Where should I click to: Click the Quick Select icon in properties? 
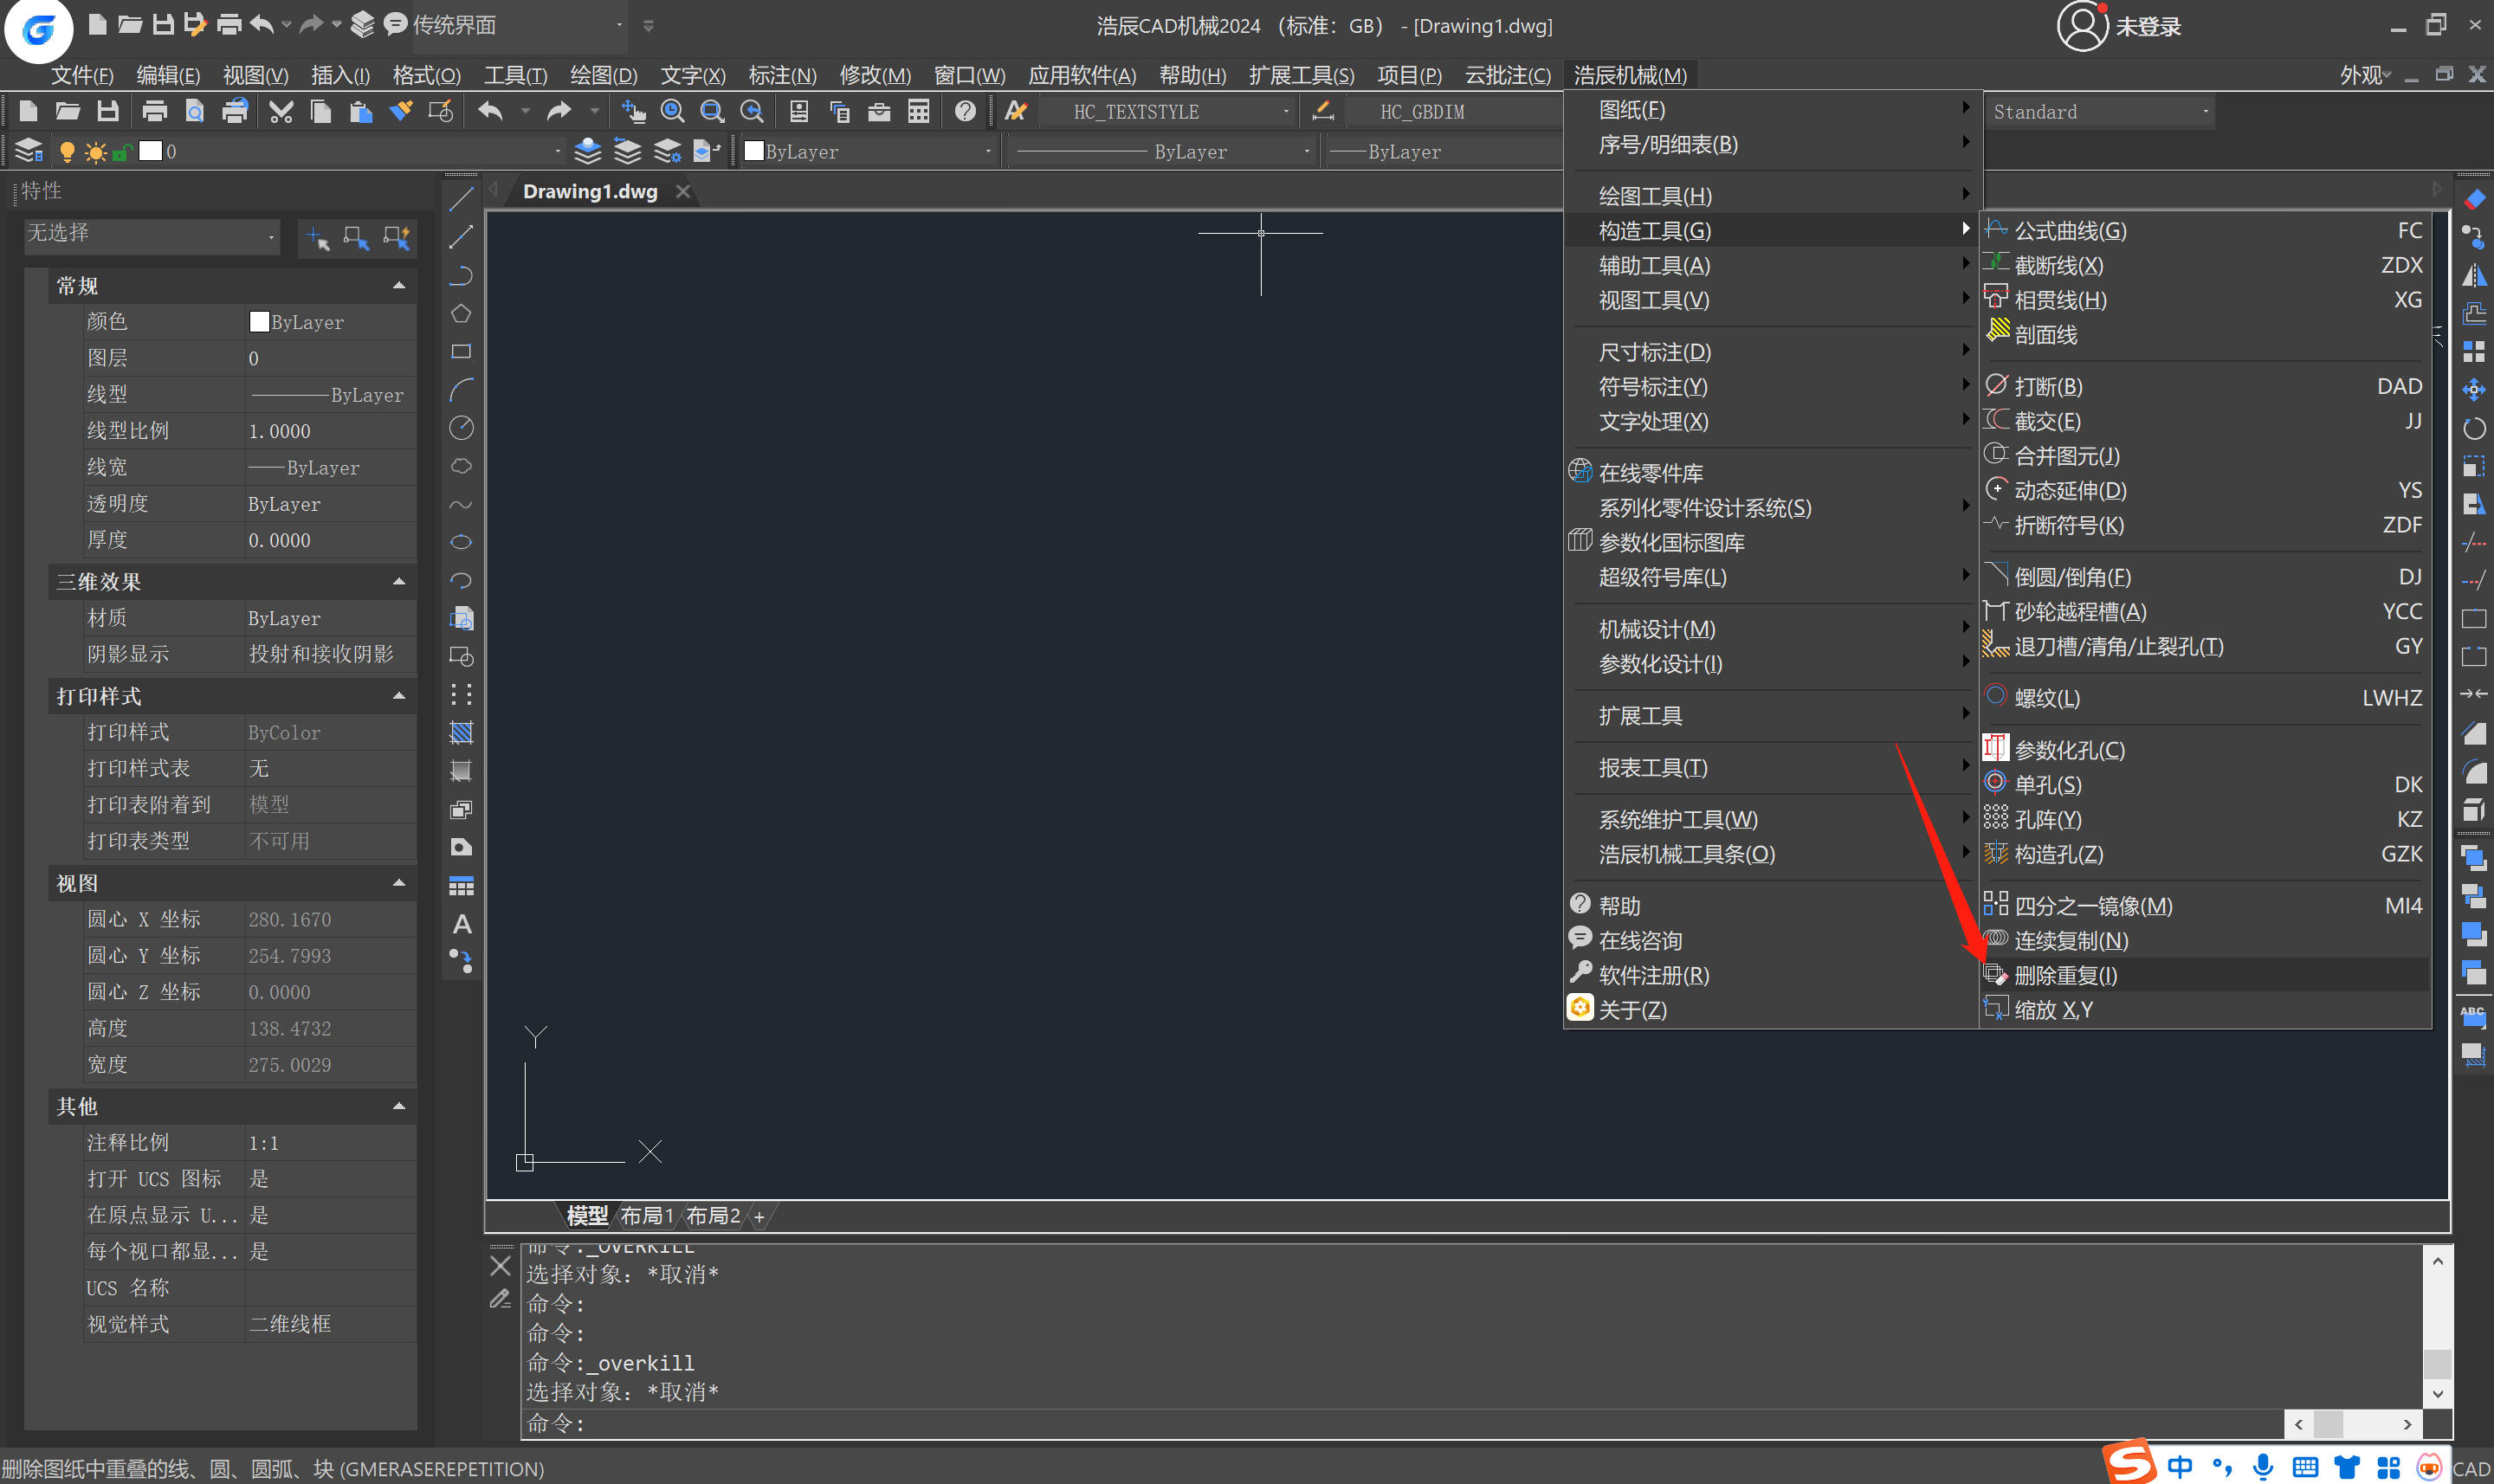(397, 238)
